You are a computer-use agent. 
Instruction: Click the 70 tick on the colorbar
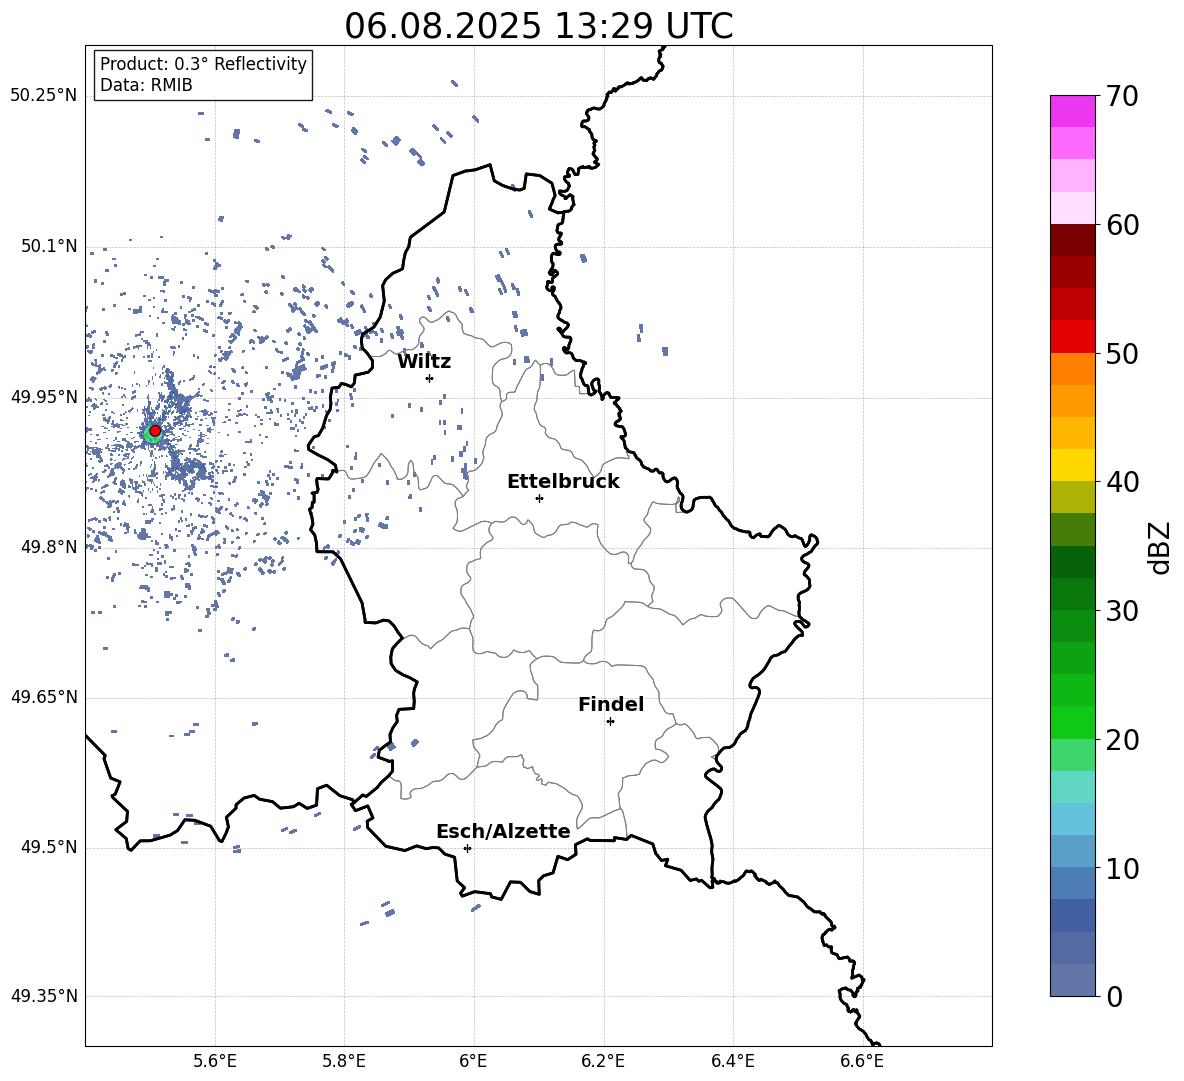(1122, 97)
